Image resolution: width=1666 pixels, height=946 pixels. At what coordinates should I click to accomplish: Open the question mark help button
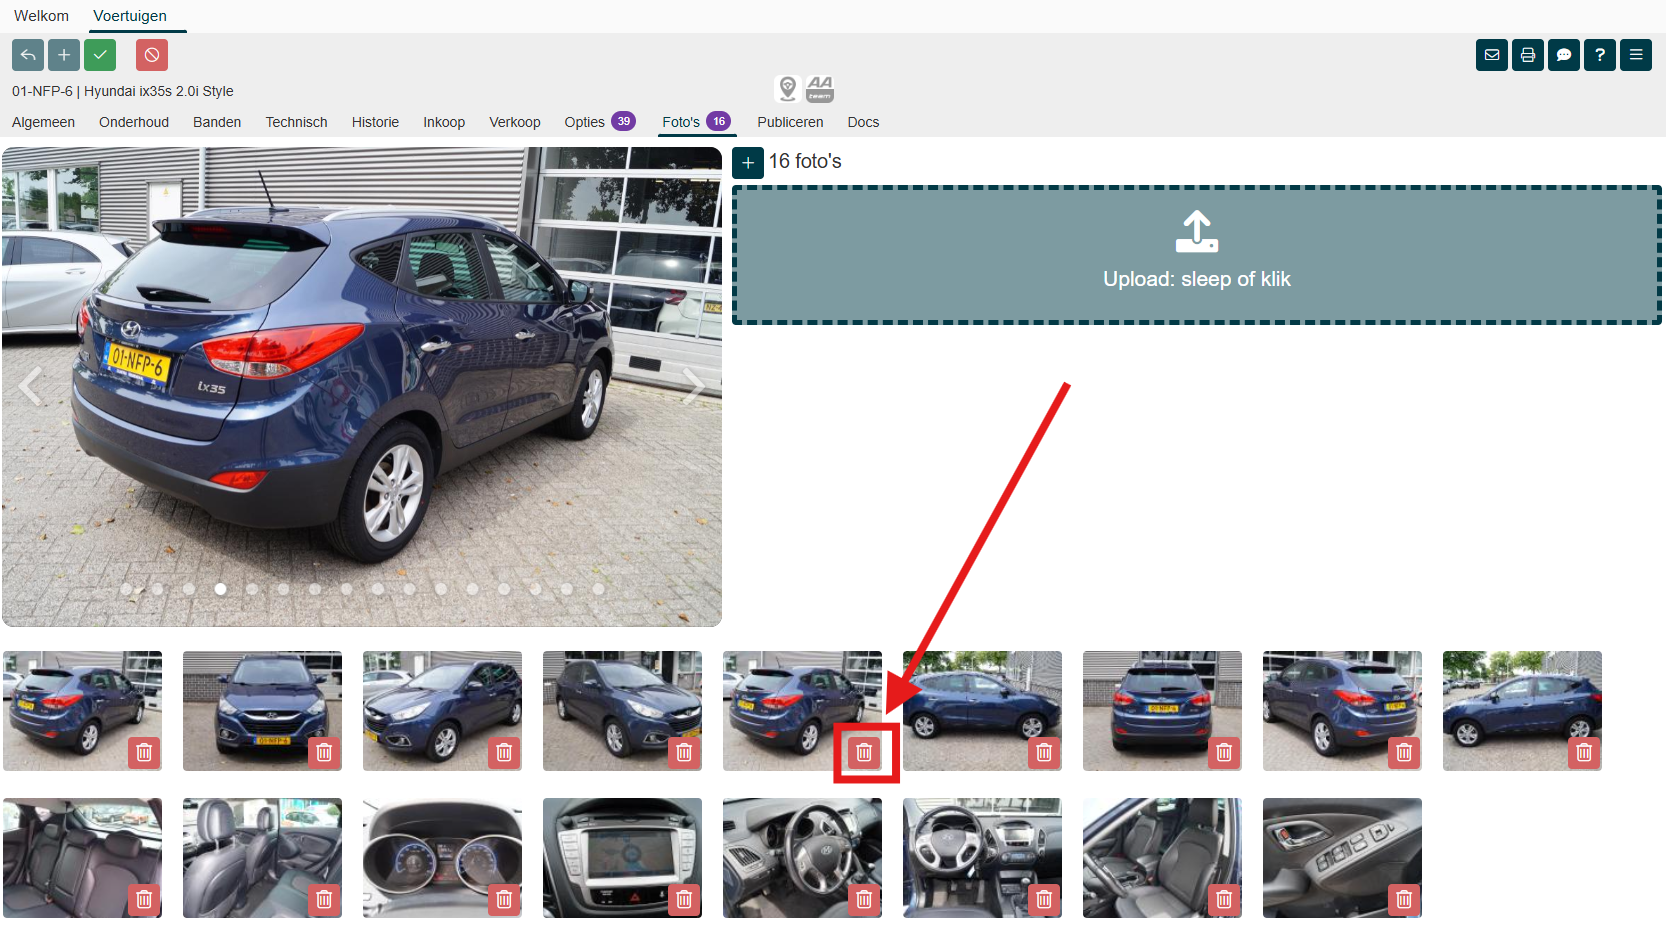1599,55
